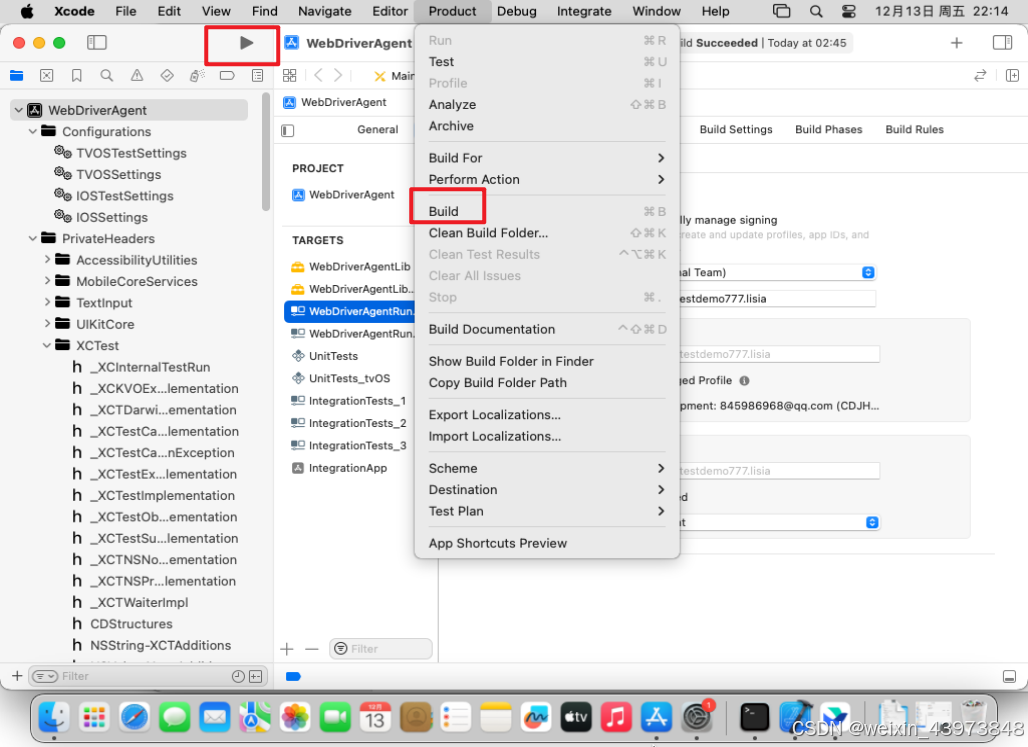
Task: Select Test in the Product menu
Action: coord(547,62)
